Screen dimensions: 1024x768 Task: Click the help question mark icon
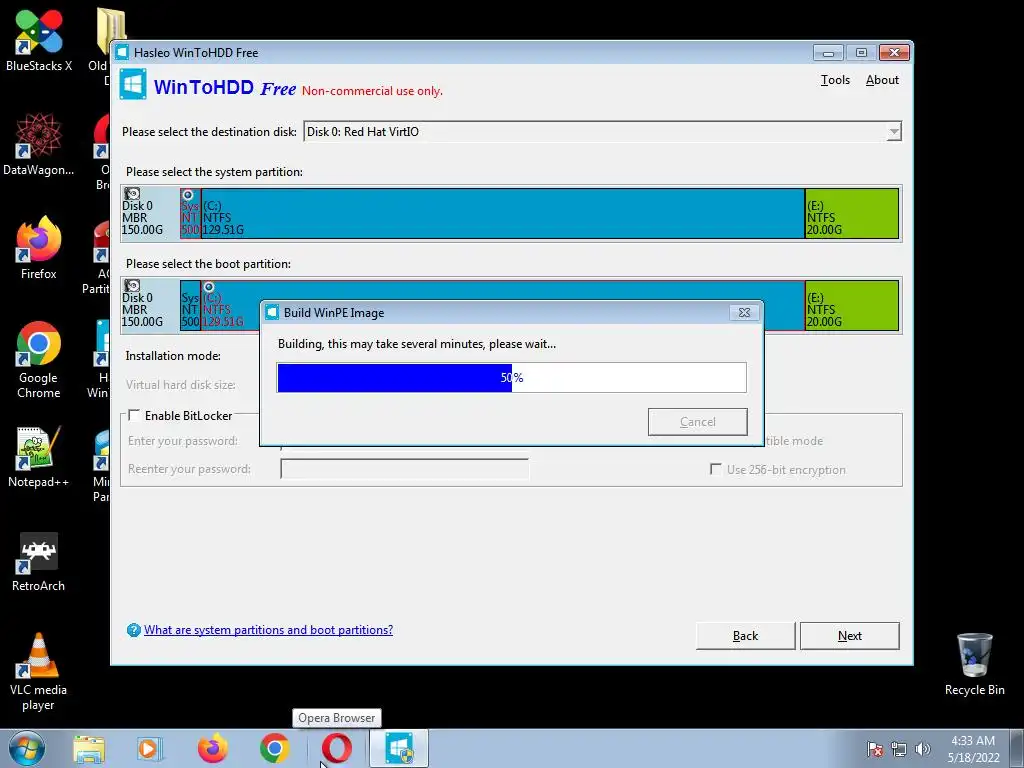click(x=133, y=630)
